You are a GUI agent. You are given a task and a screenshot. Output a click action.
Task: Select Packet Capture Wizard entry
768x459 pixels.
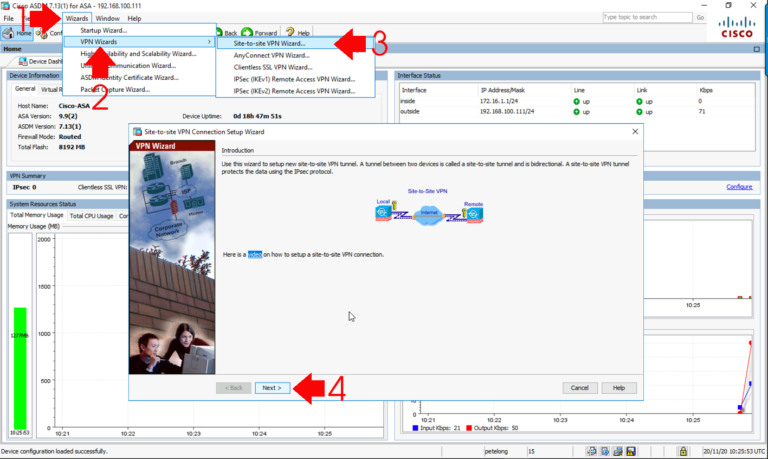(x=140, y=89)
